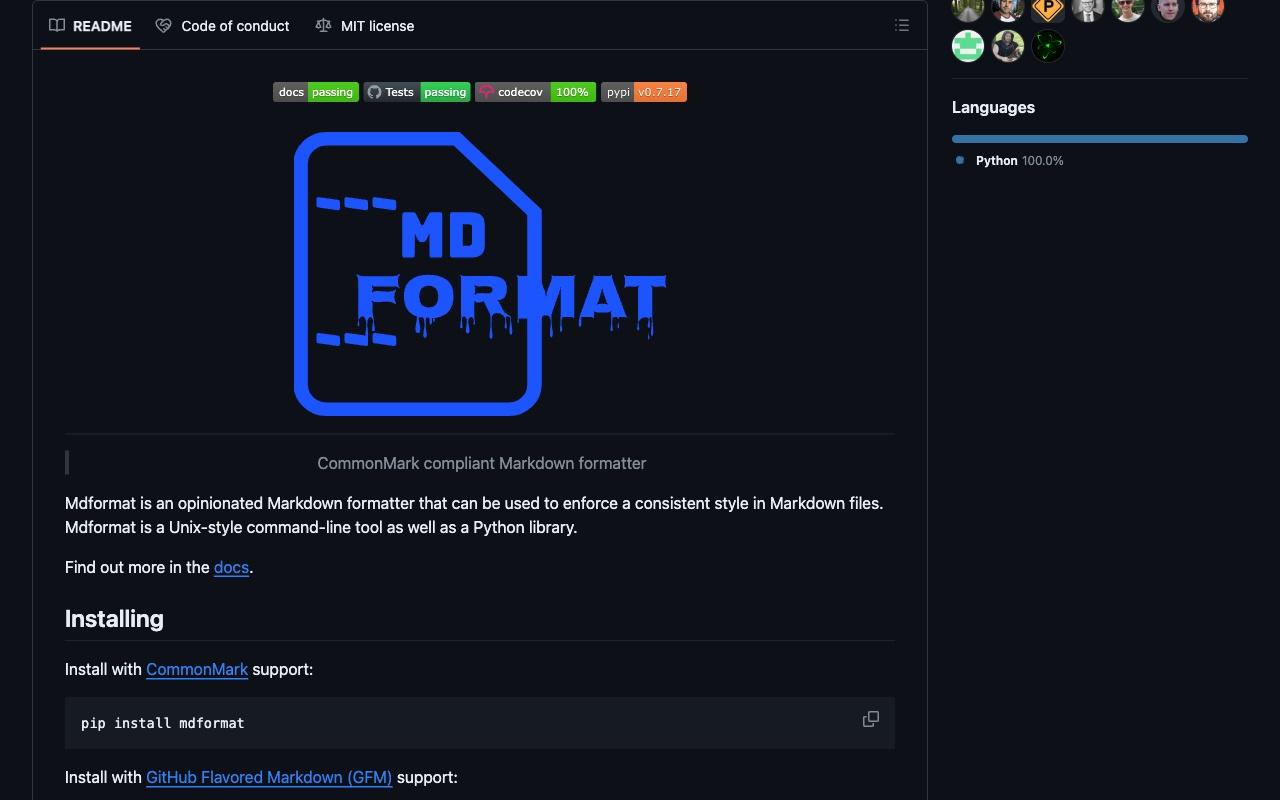The width and height of the screenshot is (1280, 800).
Task: Open the docs passing badge
Action: click(316, 92)
